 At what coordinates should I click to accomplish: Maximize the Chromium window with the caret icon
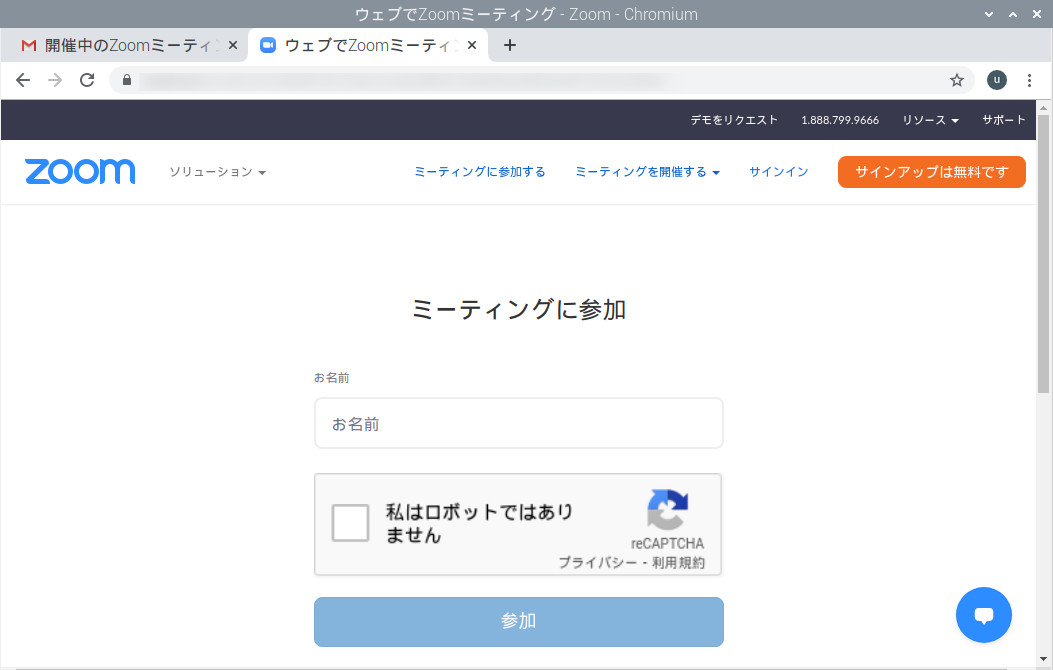1013,14
